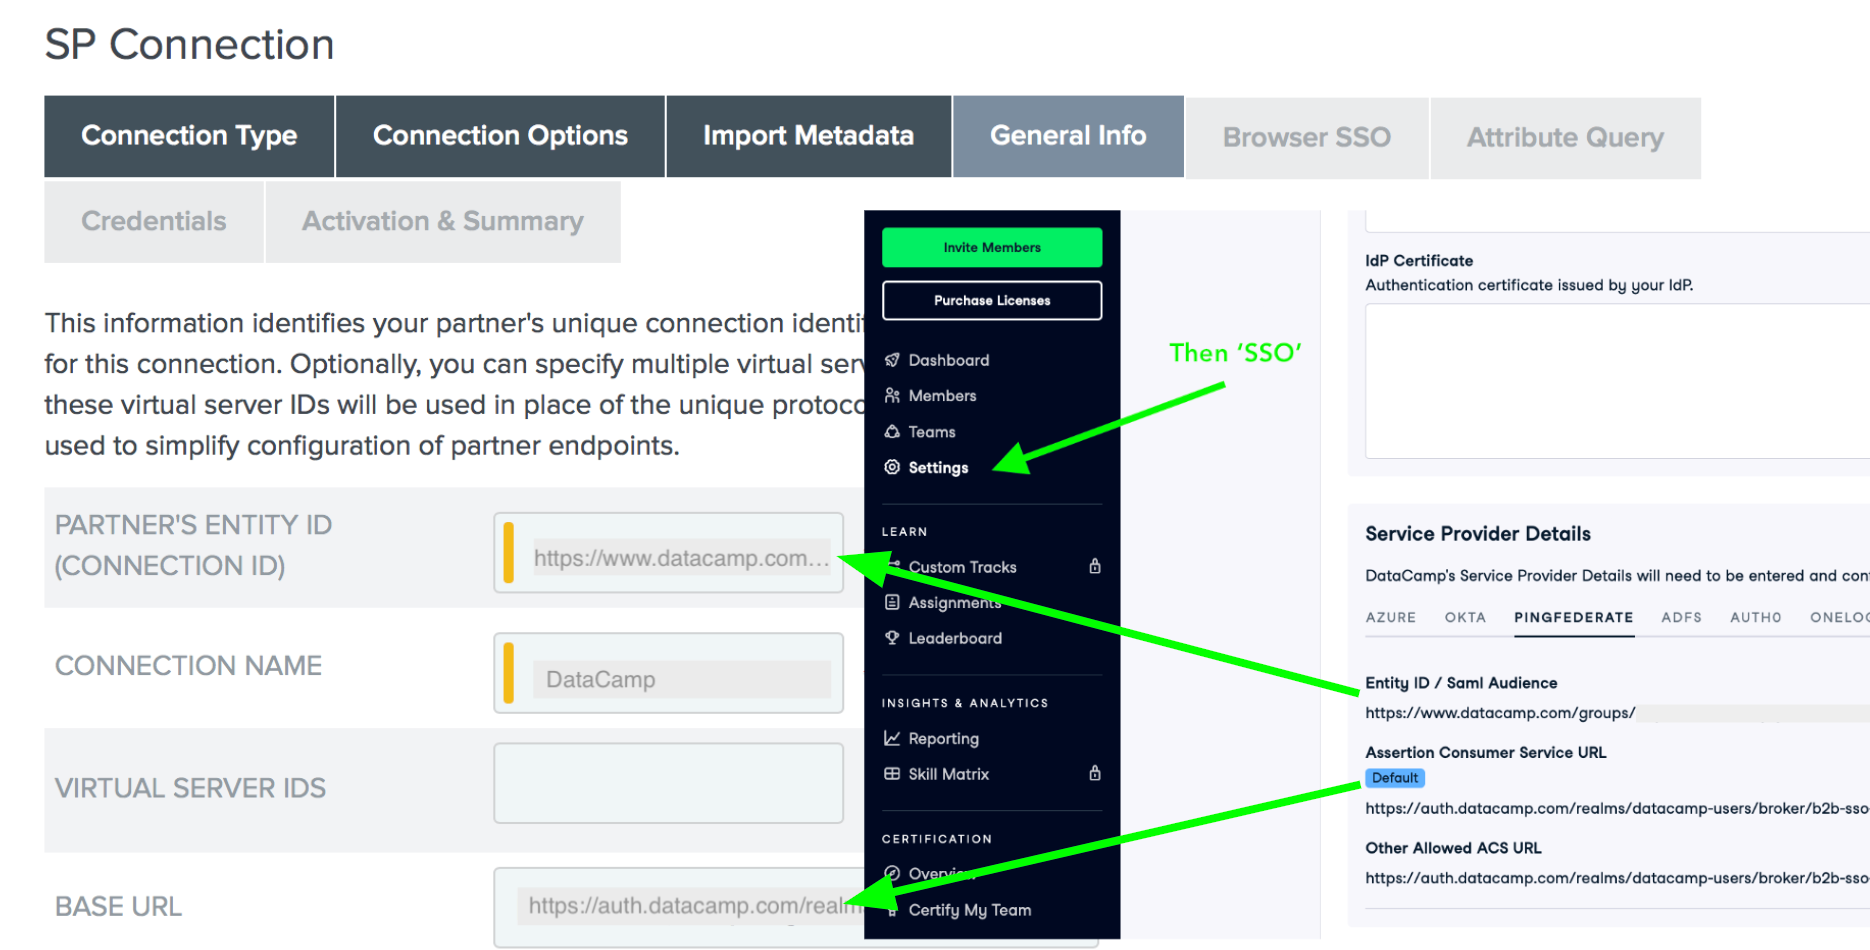The image size is (1870, 950).
Task: Open the Activation & Summary tab
Action: [x=442, y=221]
